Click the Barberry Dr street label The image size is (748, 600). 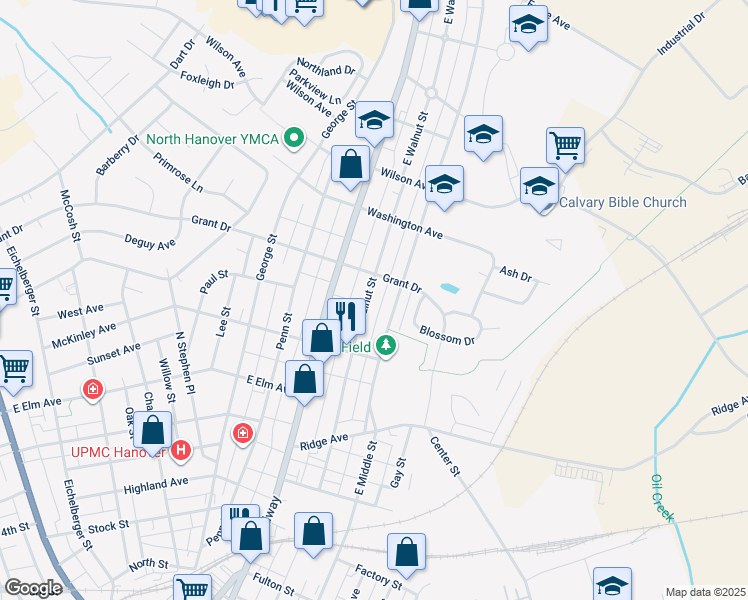[x=117, y=155]
